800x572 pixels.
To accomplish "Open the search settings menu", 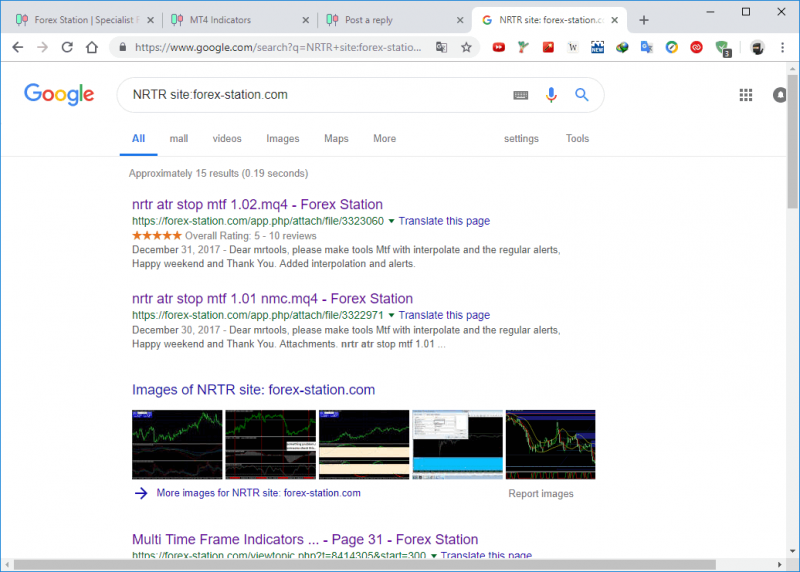I will click(521, 139).
